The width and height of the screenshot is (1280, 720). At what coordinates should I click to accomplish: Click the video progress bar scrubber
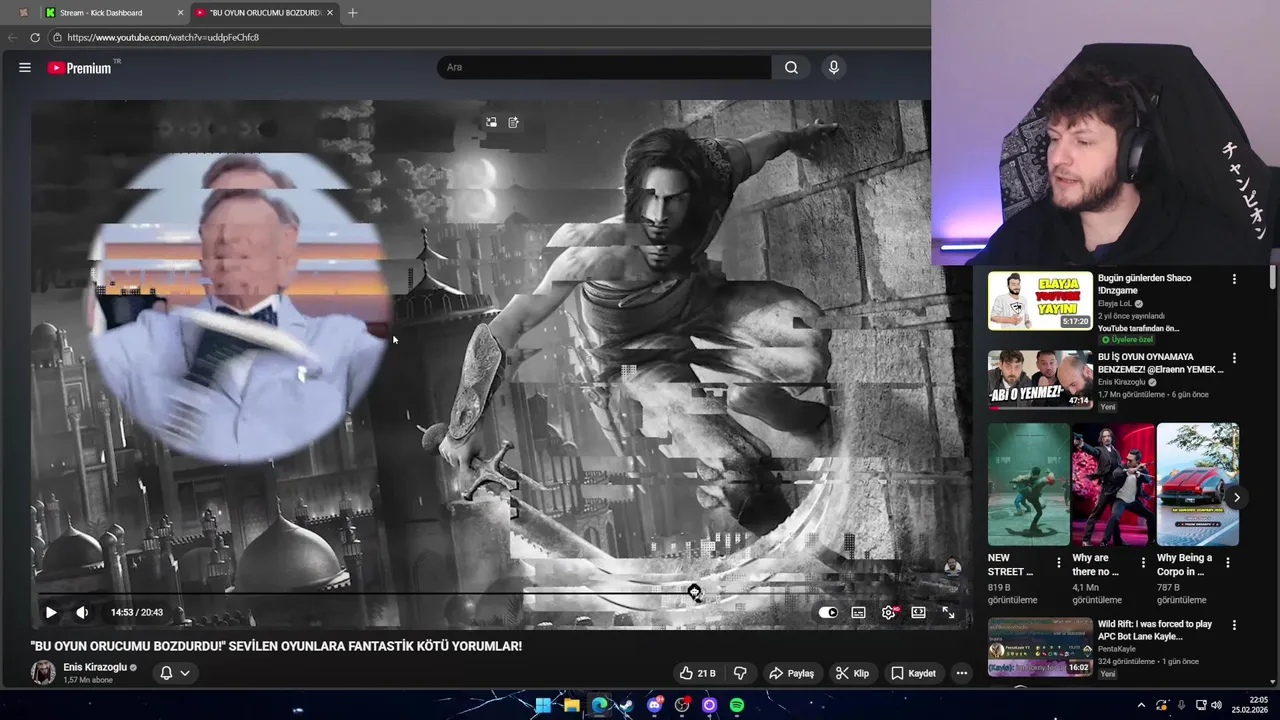(695, 593)
